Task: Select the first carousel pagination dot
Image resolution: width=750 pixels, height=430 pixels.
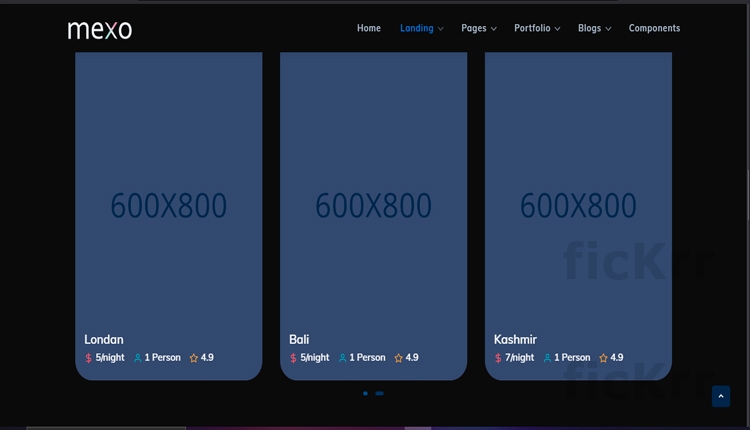Action: point(365,394)
